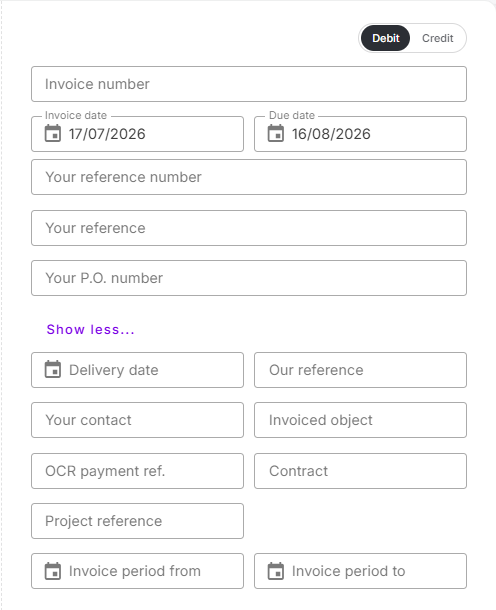
Task: Click the Invoice period from calendar icon
Action: (x=53, y=571)
